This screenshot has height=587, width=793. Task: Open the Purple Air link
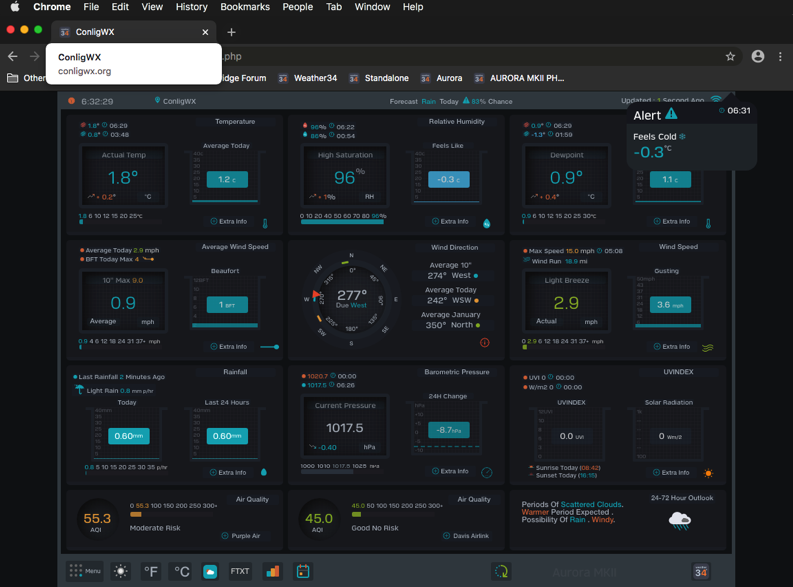[241, 536]
